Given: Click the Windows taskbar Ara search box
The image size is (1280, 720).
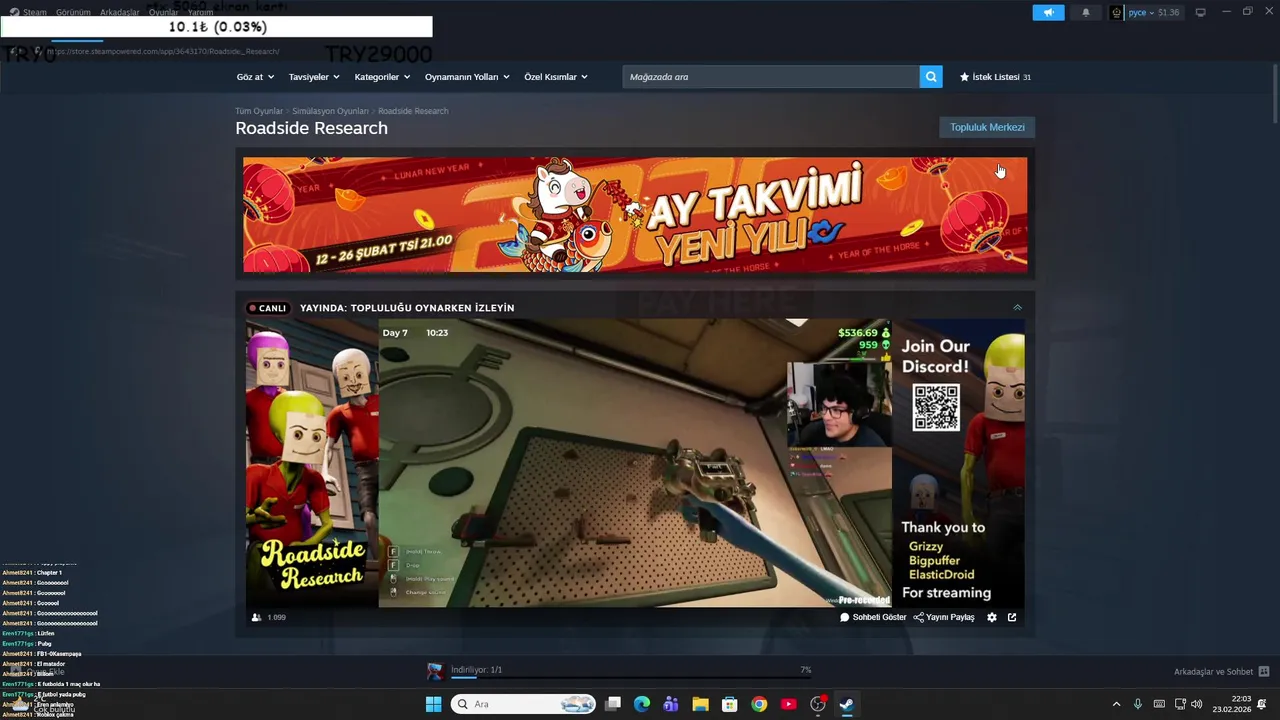Looking at the screenshot, I should (523, 704).
